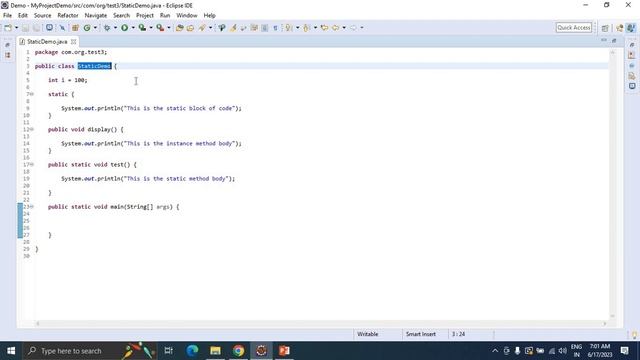This screenshot has height=360, width=640.
Task: Minimize the editor area
Action: (x=604, y=40)
